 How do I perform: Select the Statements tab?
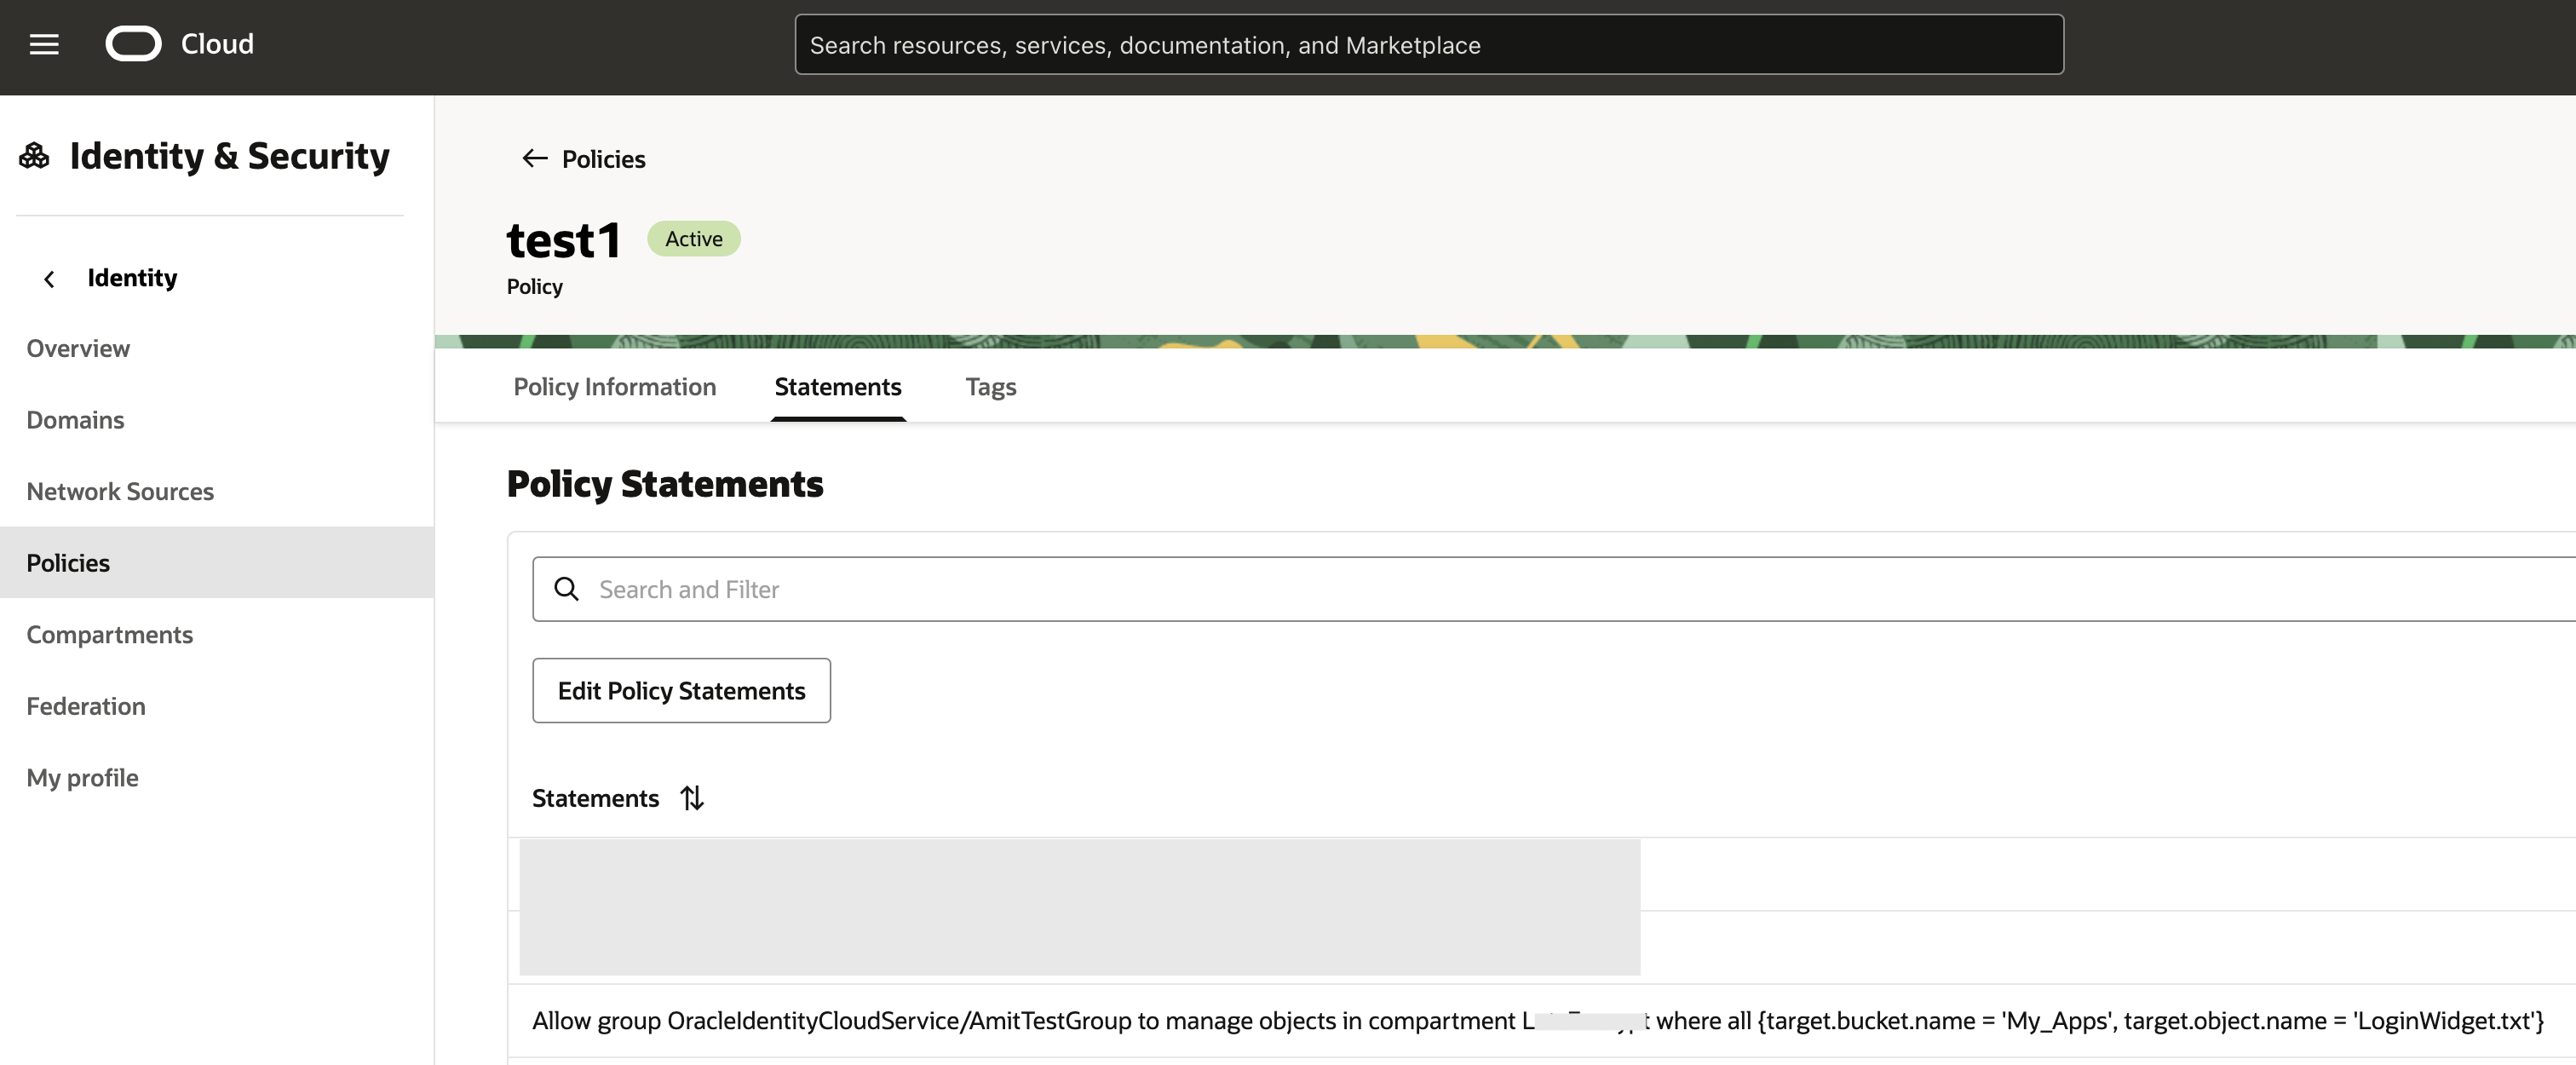click(837, 387)
